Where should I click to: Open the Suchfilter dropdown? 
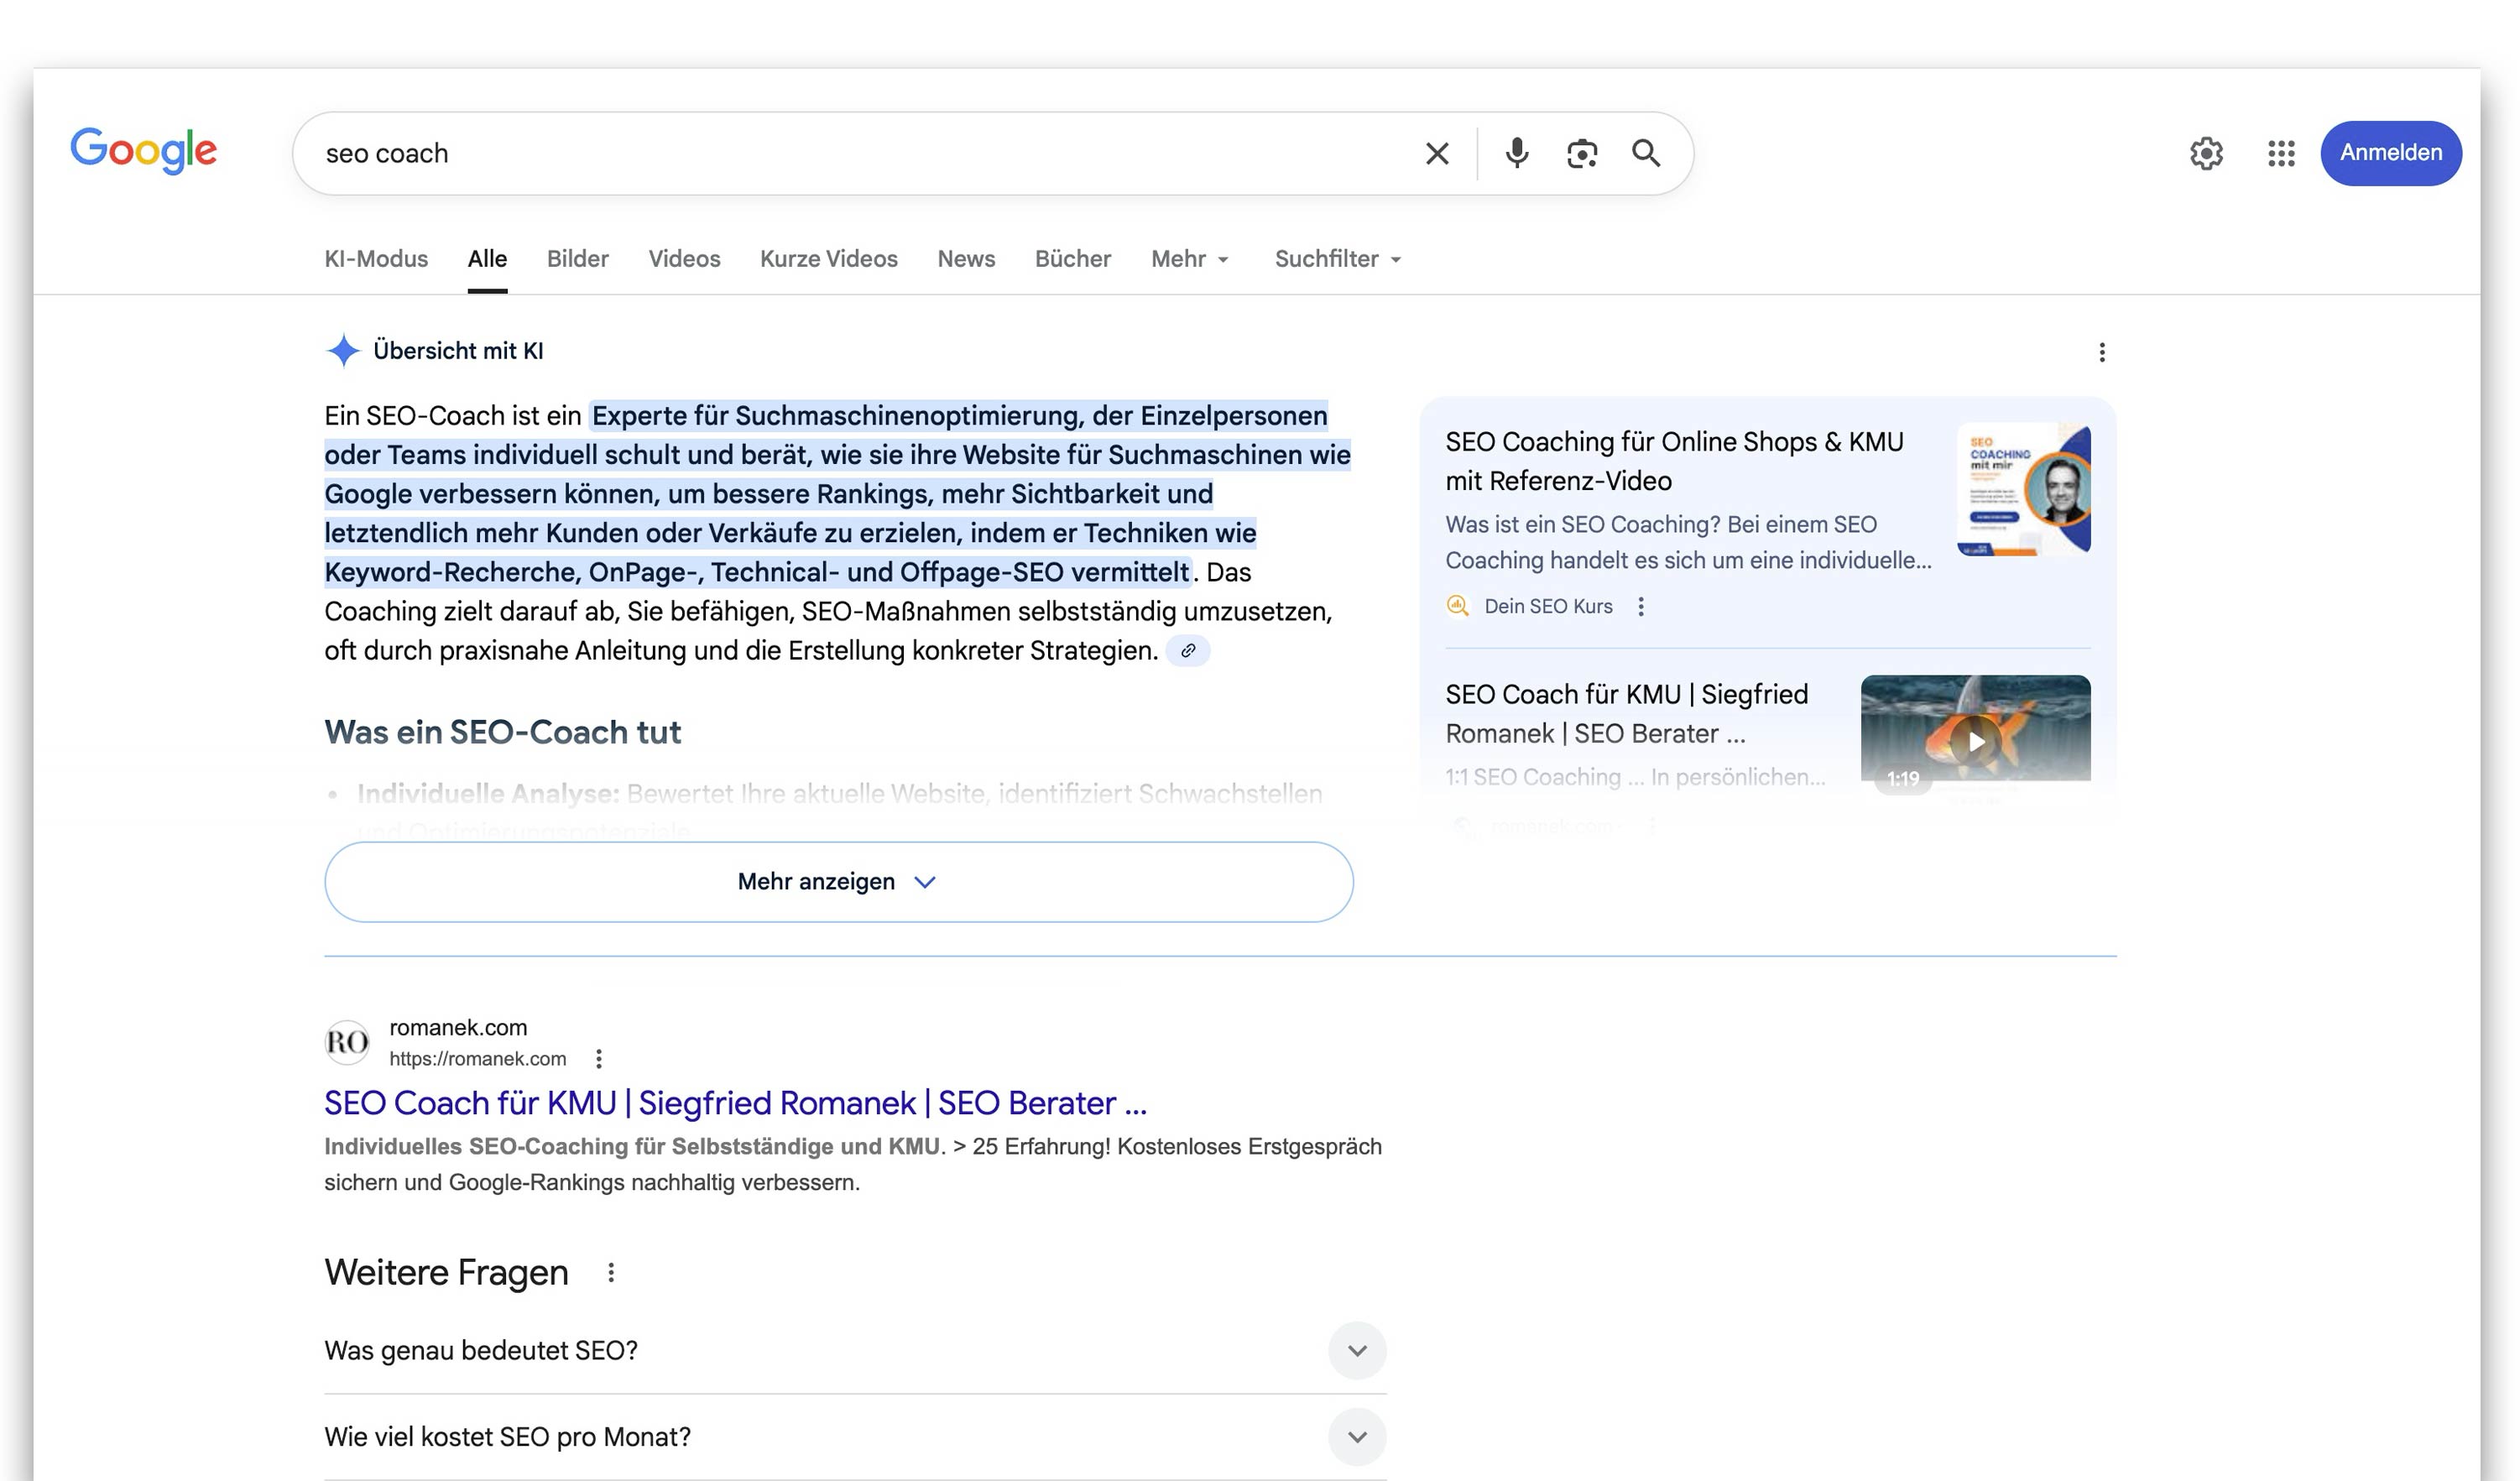1337,258
